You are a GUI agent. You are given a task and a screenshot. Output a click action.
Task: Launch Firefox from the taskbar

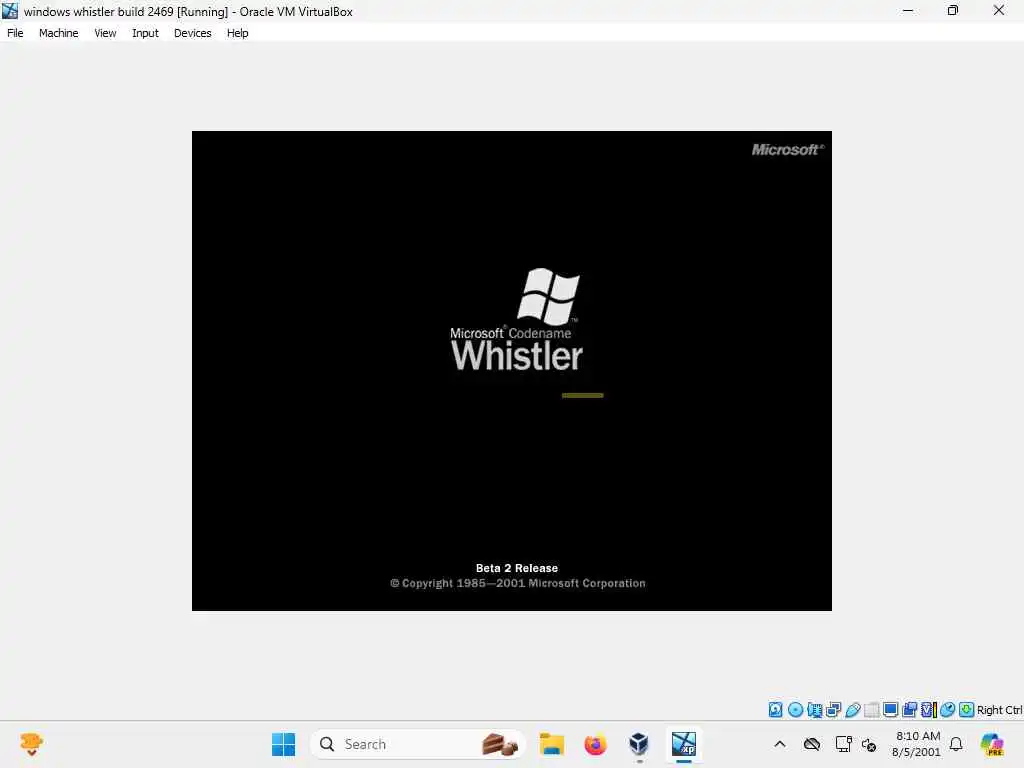tap(595, 744)
